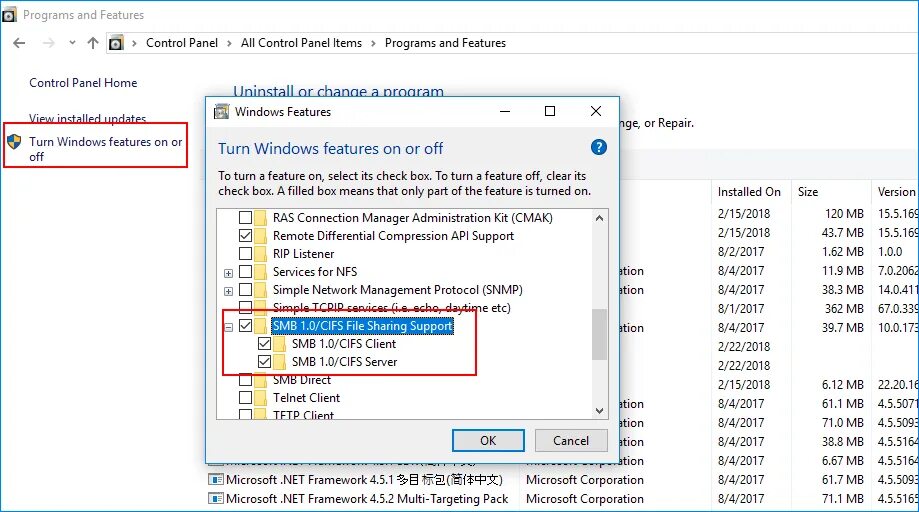Viewport: 919px width, 512px height.
Task: Click Windows Features dialog title icon
Action: point(222,111)
